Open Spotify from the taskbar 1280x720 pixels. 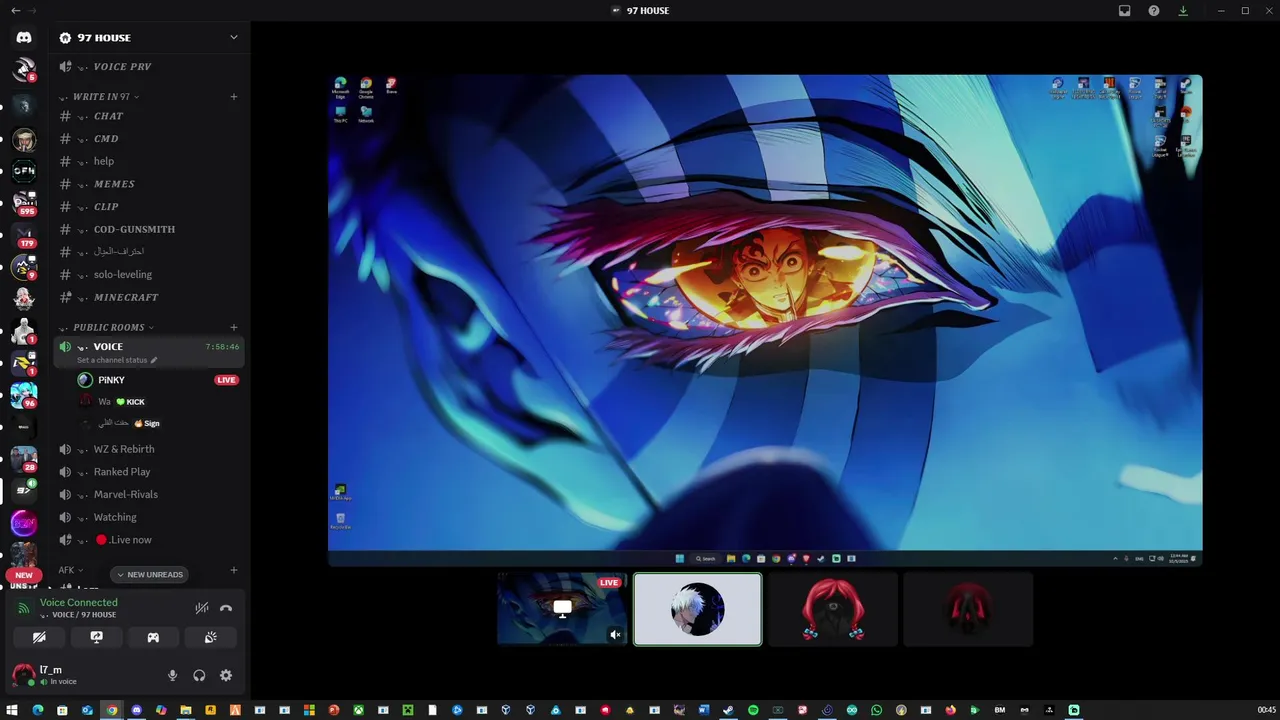(x=753, y=710)
